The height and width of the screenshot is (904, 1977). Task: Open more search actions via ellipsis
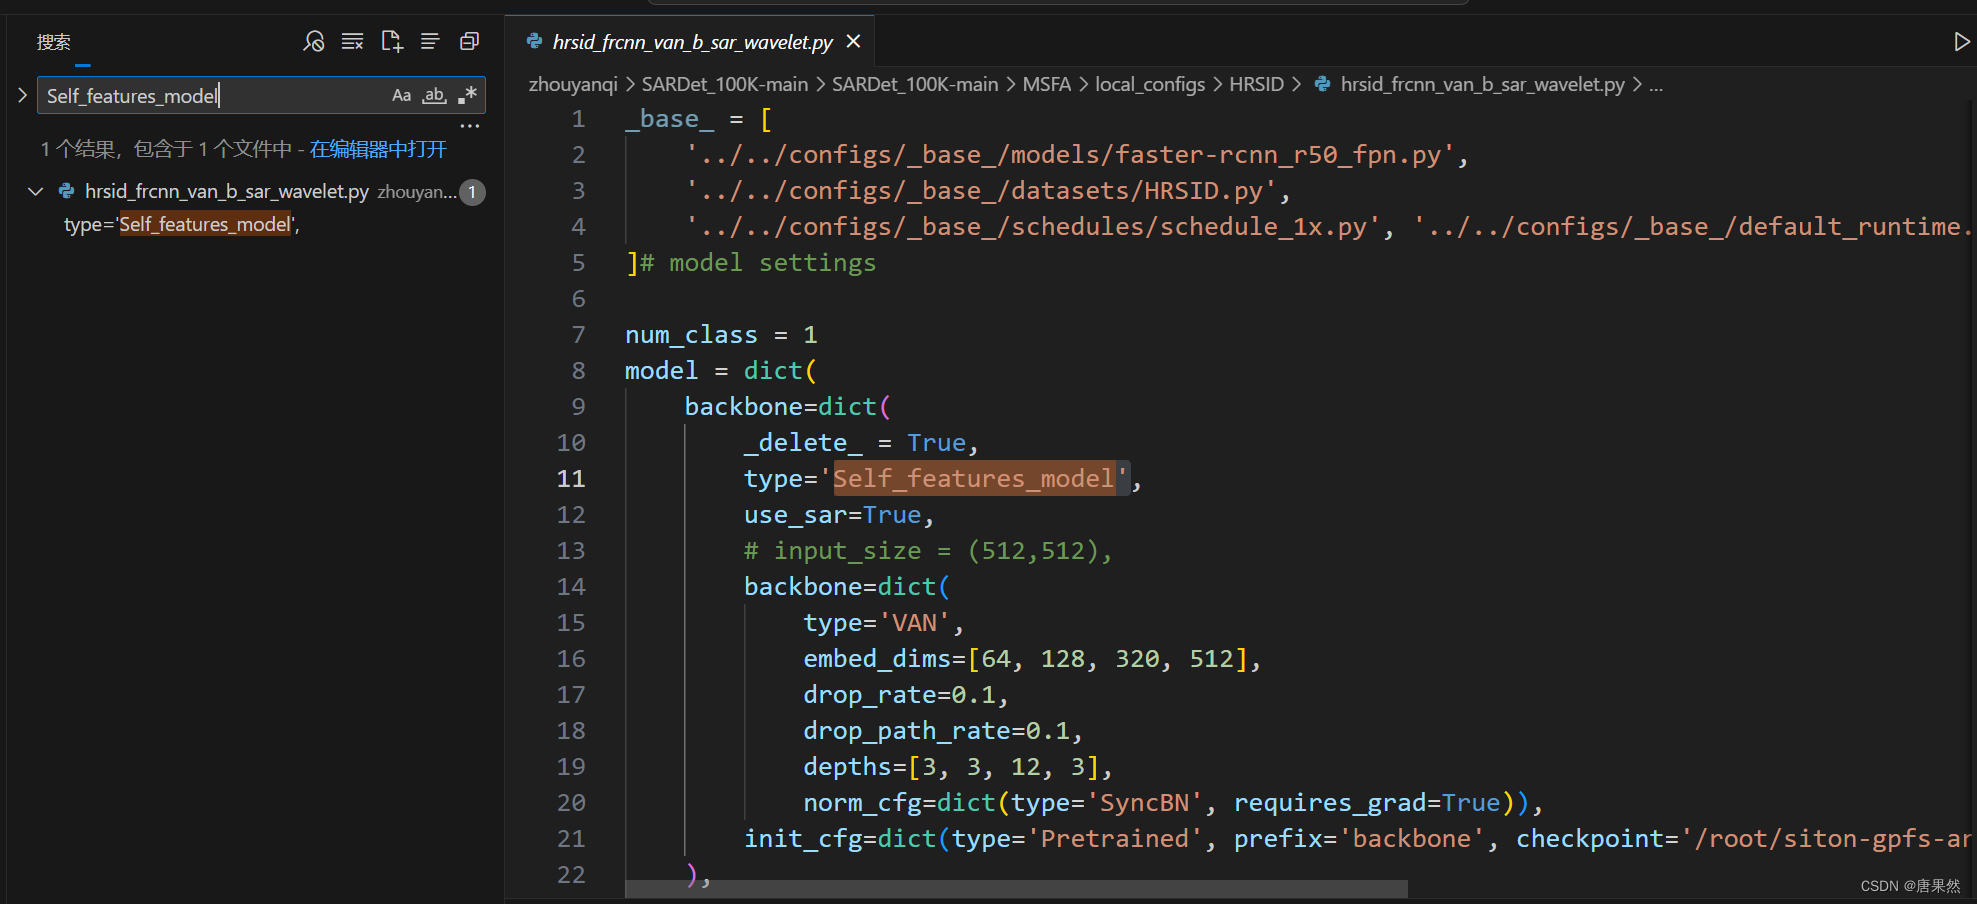(x=470, y=124)
